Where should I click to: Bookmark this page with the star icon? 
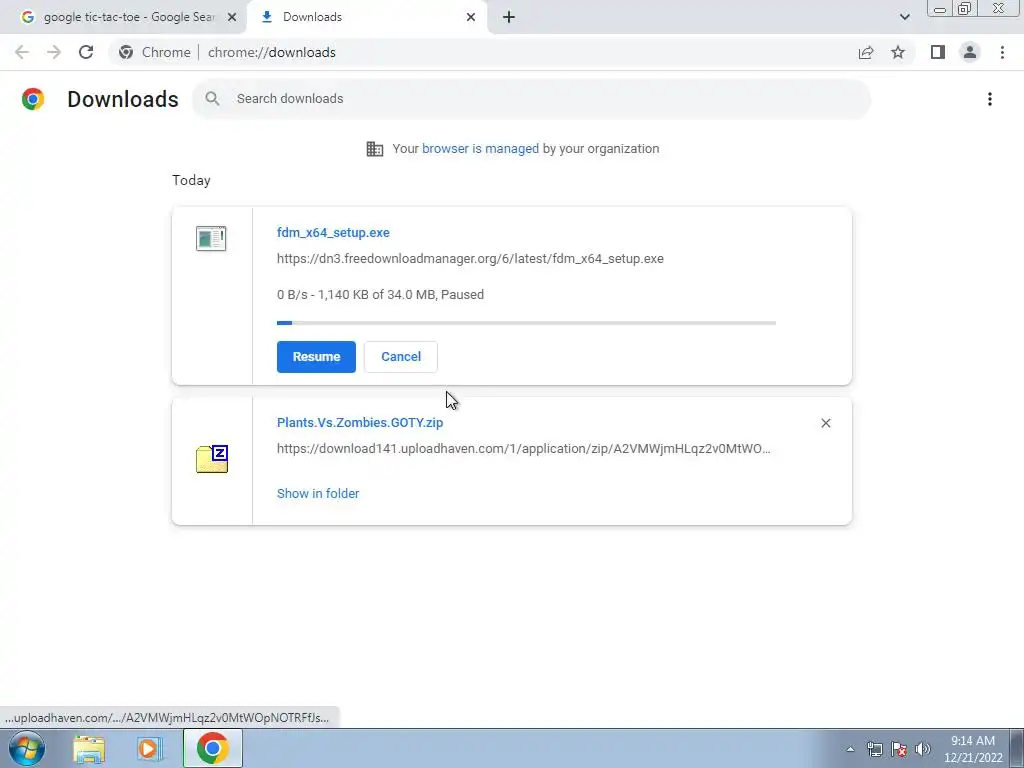(898, 52)
